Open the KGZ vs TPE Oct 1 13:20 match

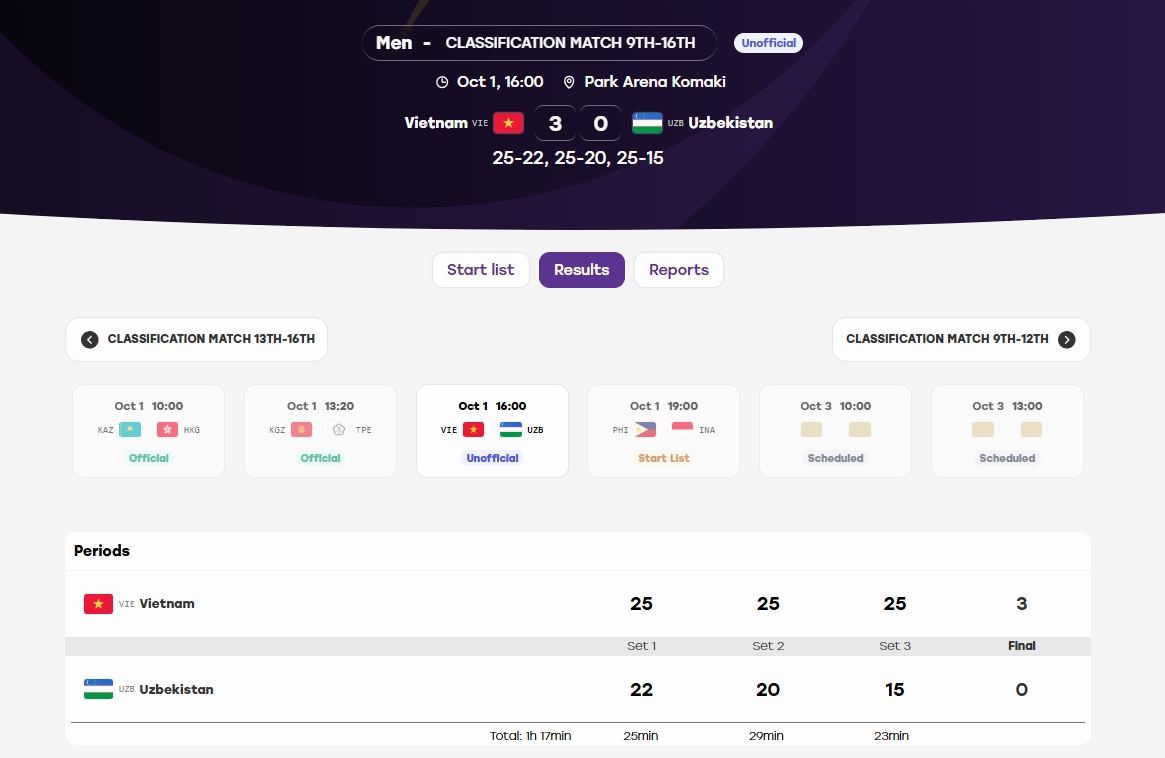pyautogui.click(x=320, y=431)
